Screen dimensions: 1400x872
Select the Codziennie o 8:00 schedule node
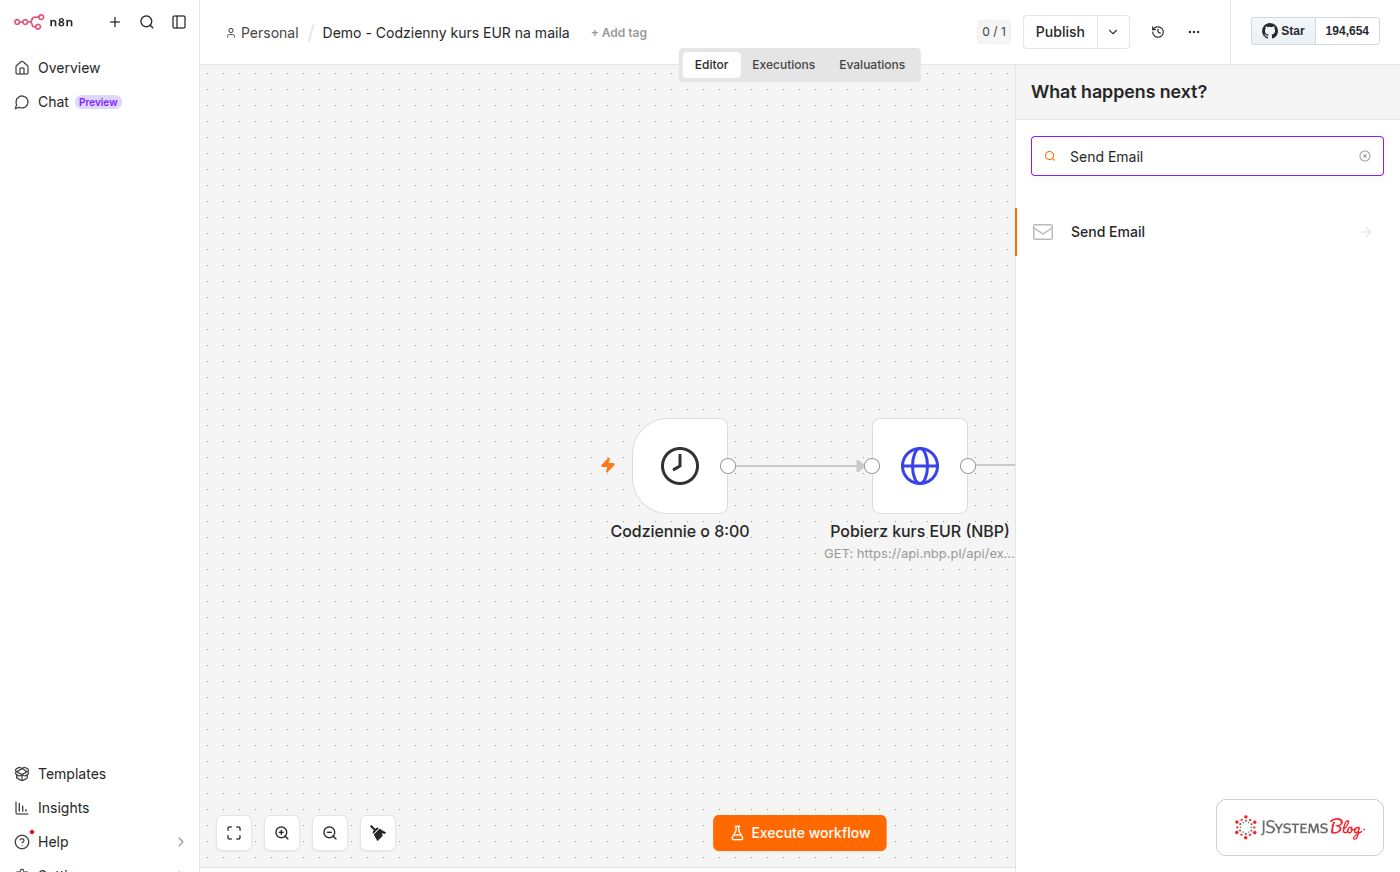[x=680, y=466]
